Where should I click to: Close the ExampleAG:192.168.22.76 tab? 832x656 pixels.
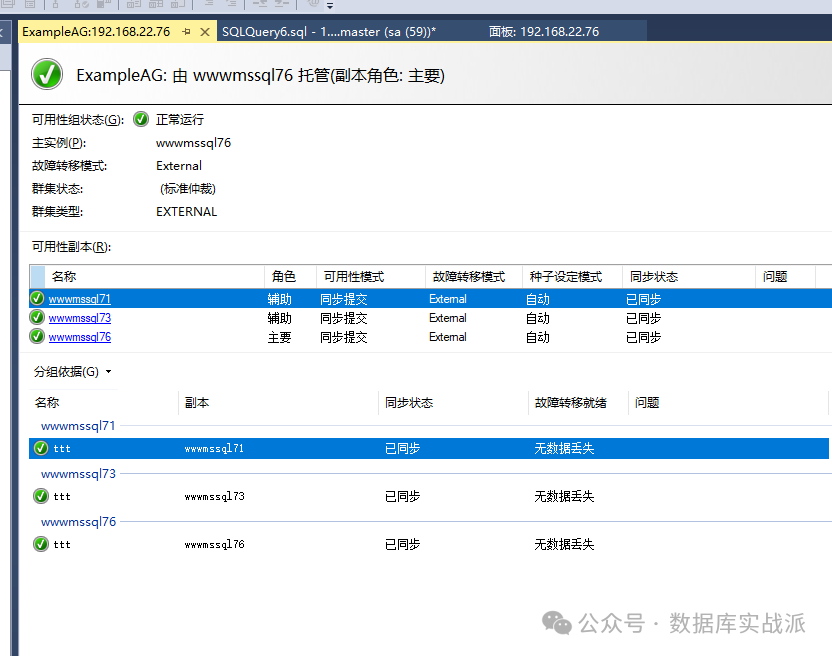(x=205, y=32)
